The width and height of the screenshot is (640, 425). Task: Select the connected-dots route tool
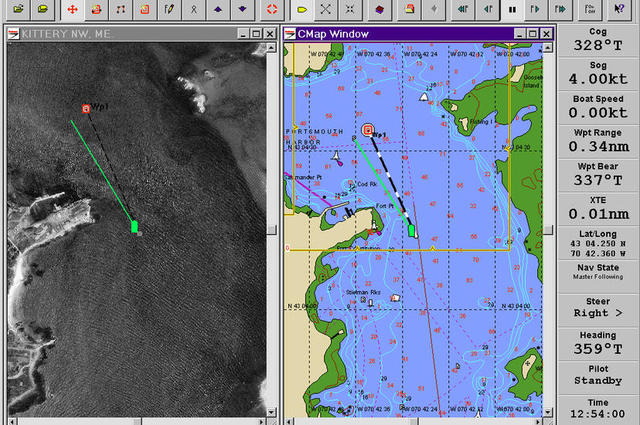click(120, 9)
